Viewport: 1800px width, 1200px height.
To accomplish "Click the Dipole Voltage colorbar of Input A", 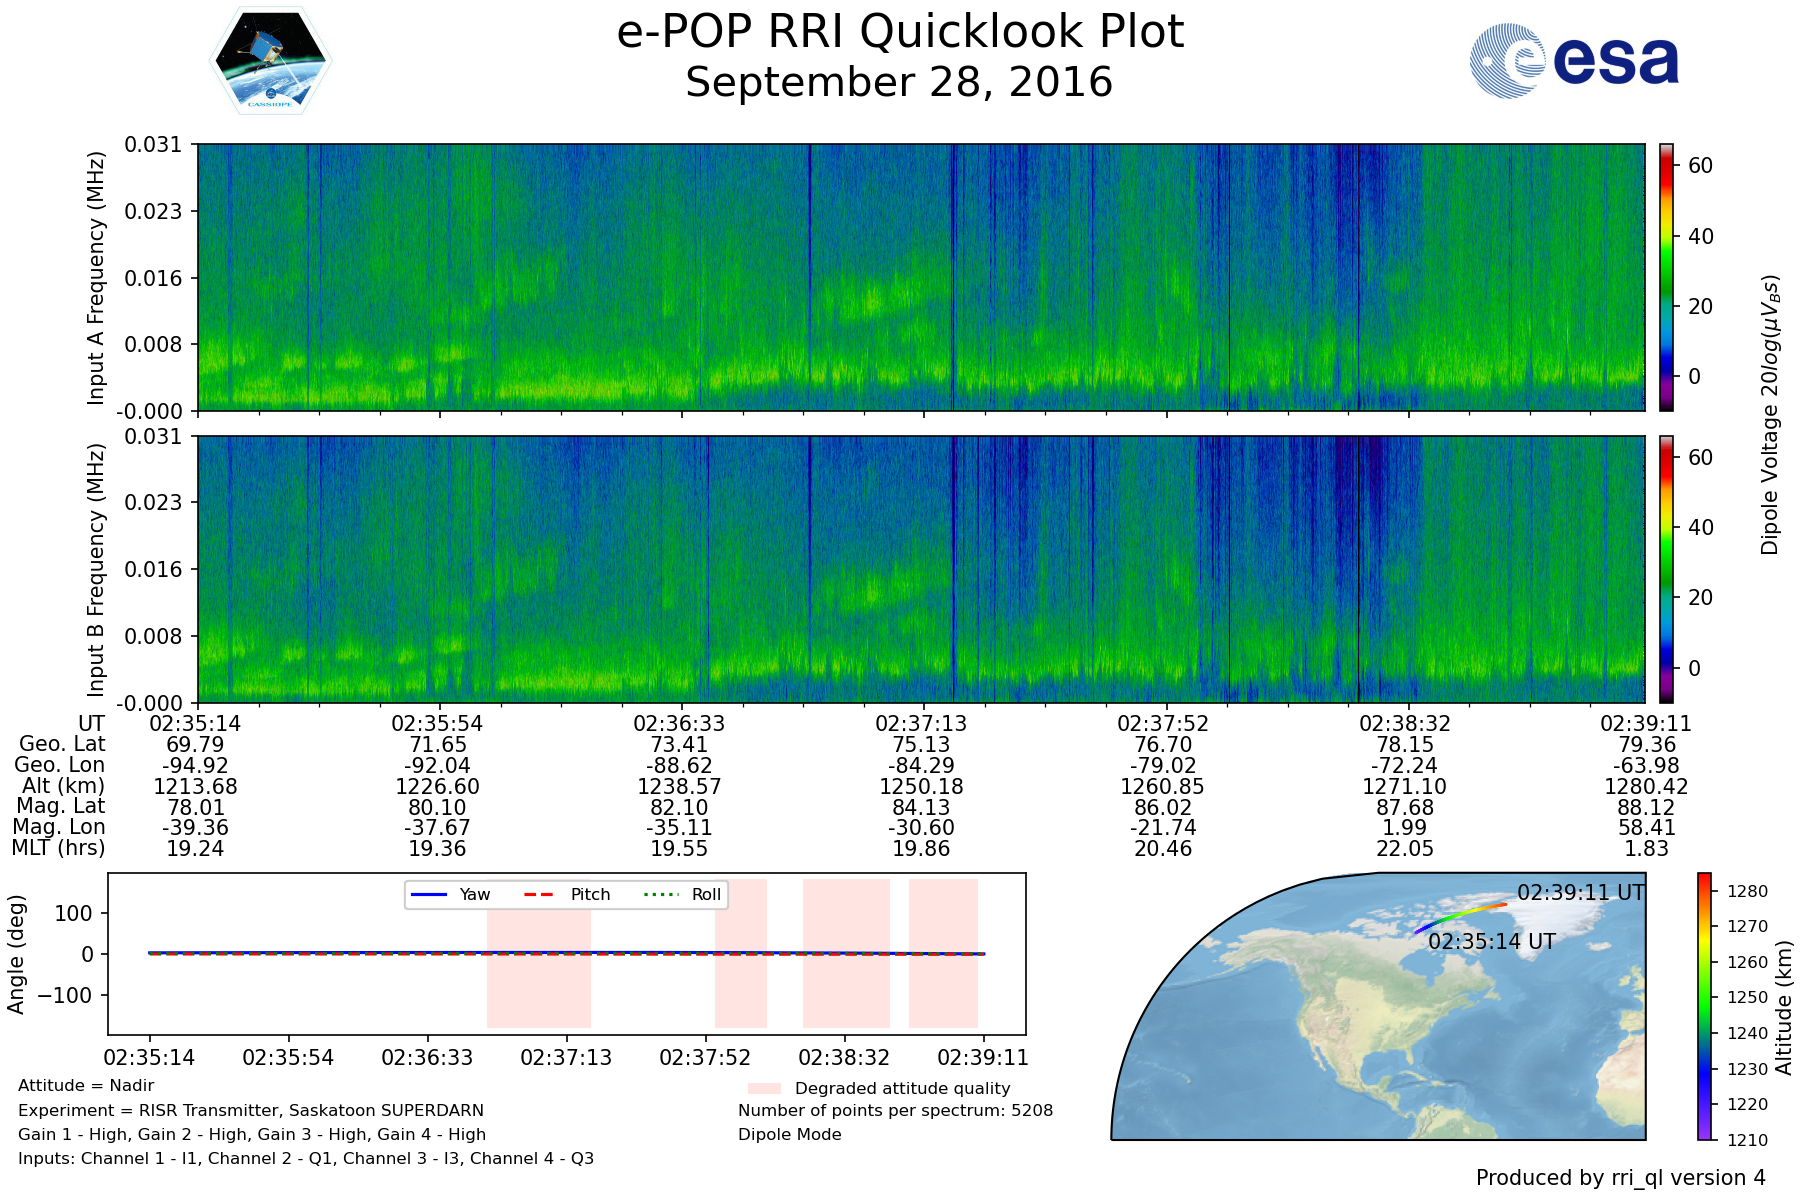I will coord(1666,277).
